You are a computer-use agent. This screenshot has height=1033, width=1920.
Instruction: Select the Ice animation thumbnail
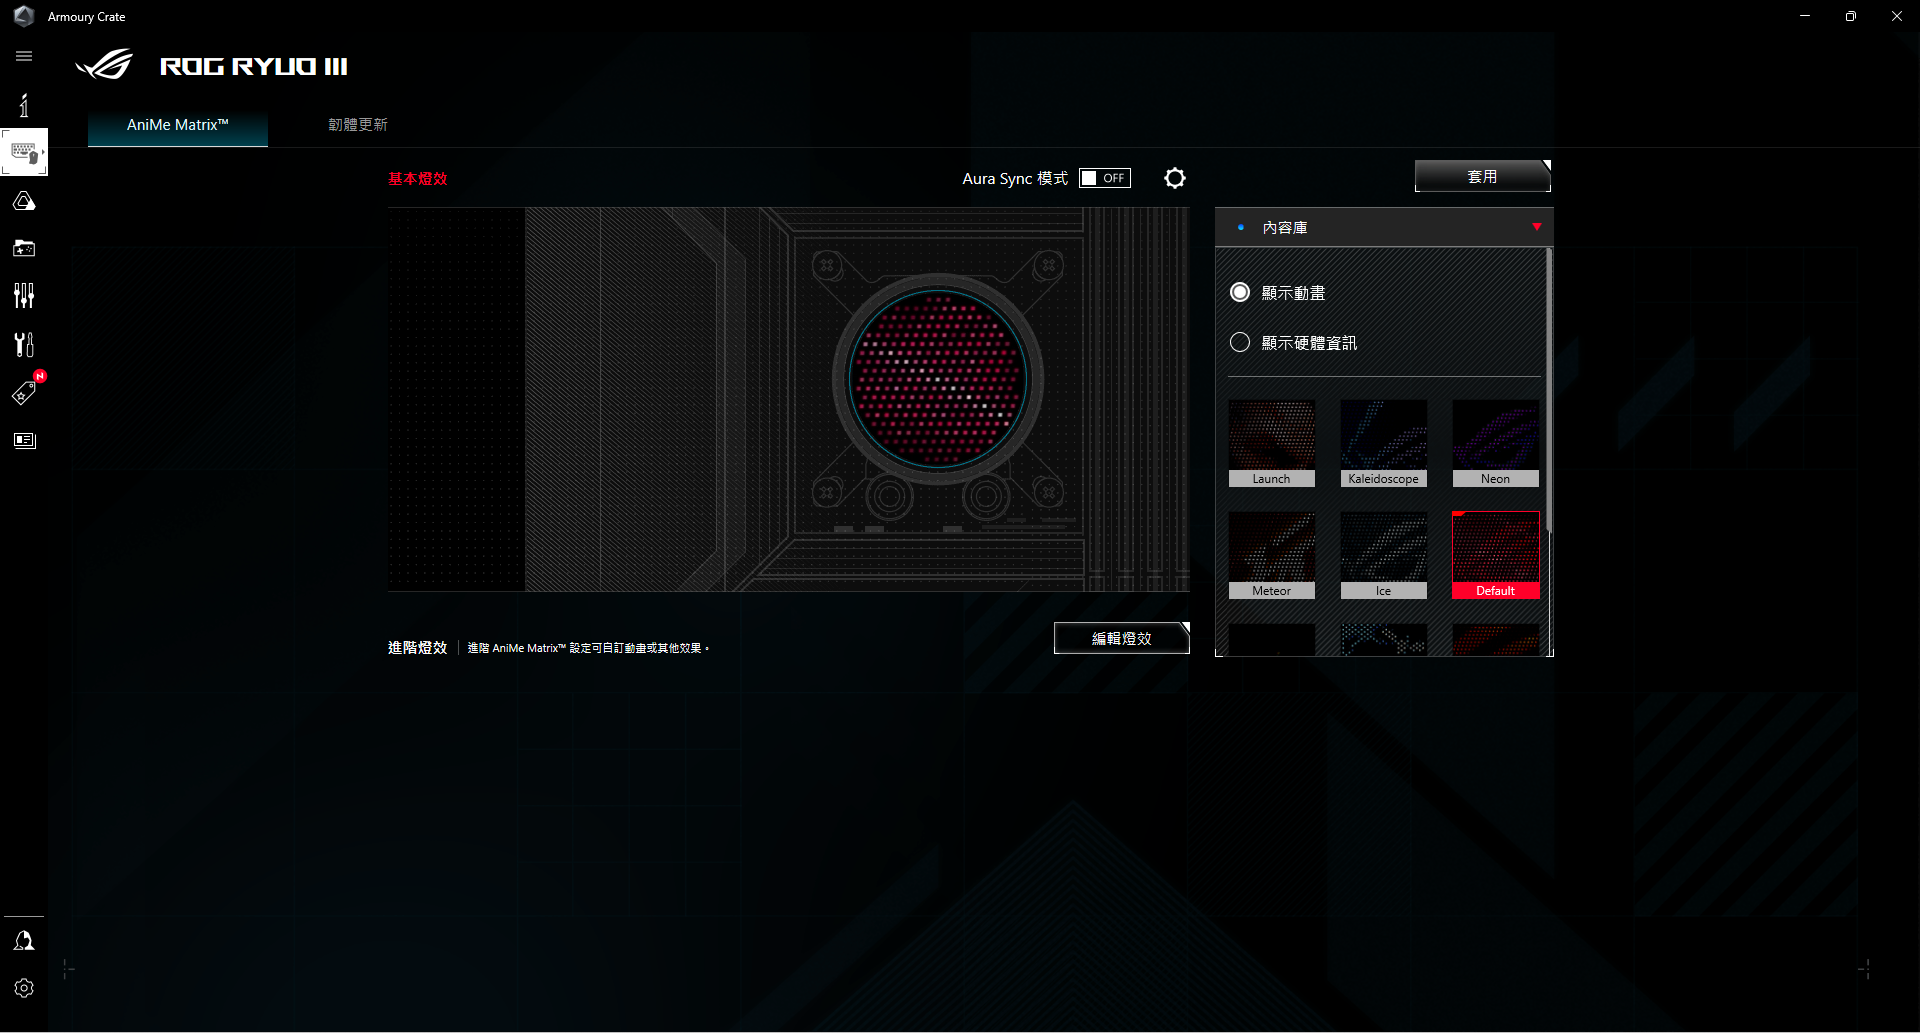coord(1384,556)
